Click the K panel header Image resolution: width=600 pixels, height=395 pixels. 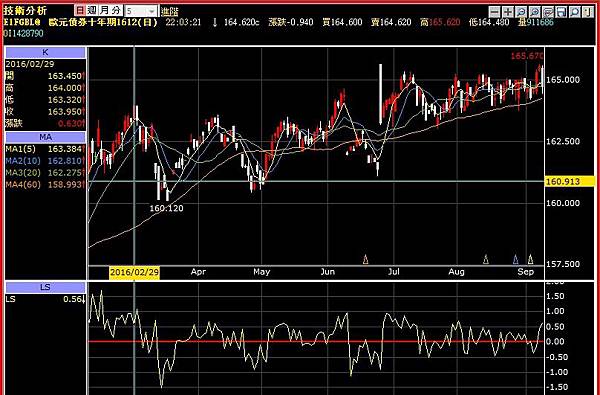[45, 52]
